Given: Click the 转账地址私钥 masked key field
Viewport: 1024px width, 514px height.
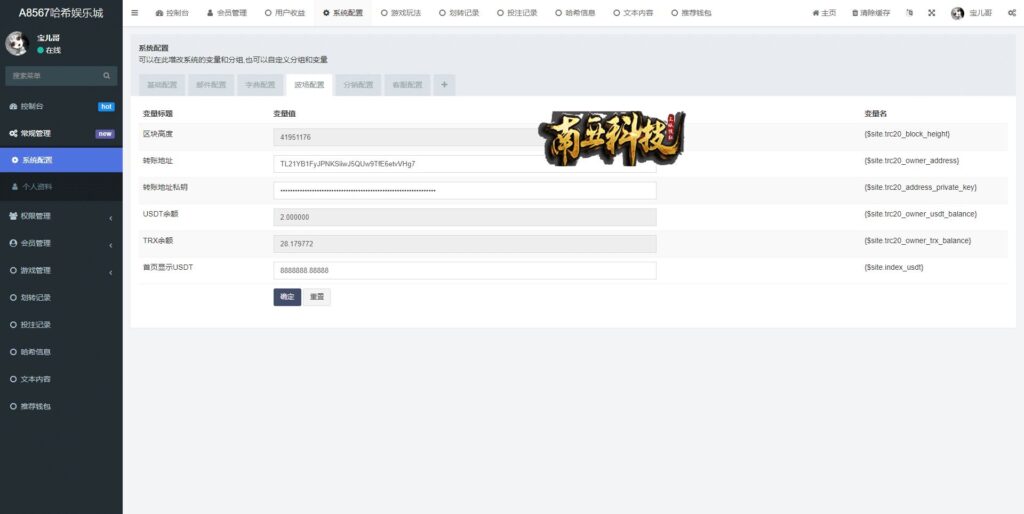Looking at the screenshot, I should 464,191.
